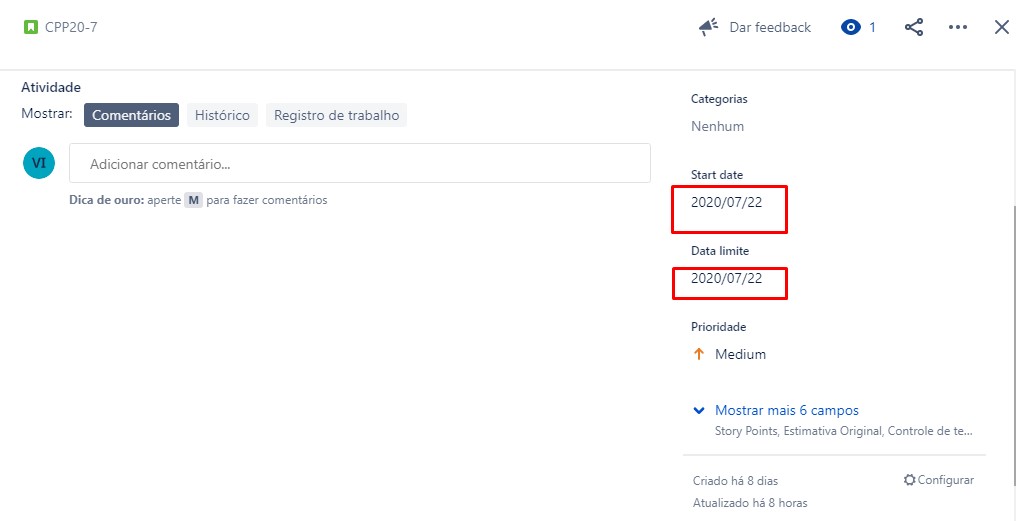
Task: Click the Atividade section heading
Action: point(51,87)
